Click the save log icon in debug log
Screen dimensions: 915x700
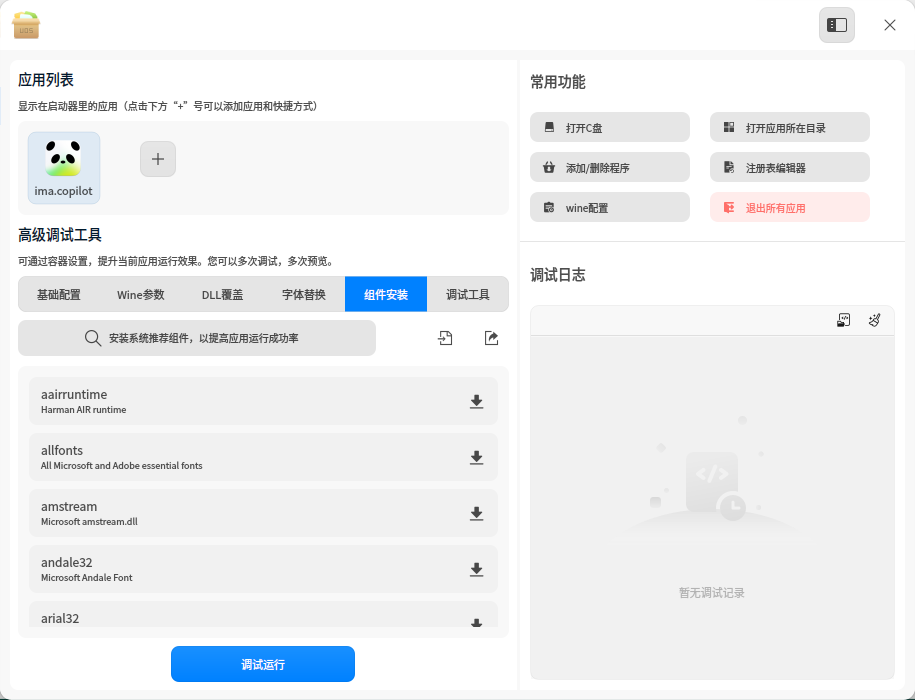tap(843, 320)
